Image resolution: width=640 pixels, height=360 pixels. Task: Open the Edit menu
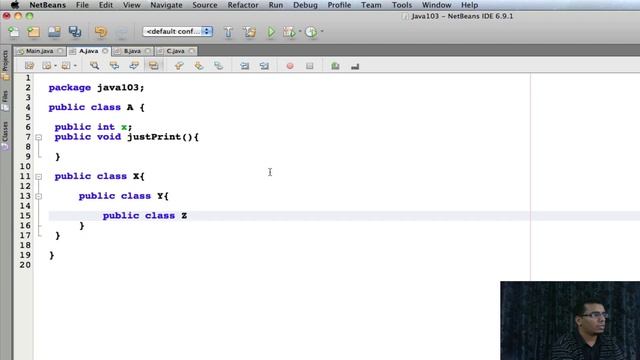pos(106,5)
